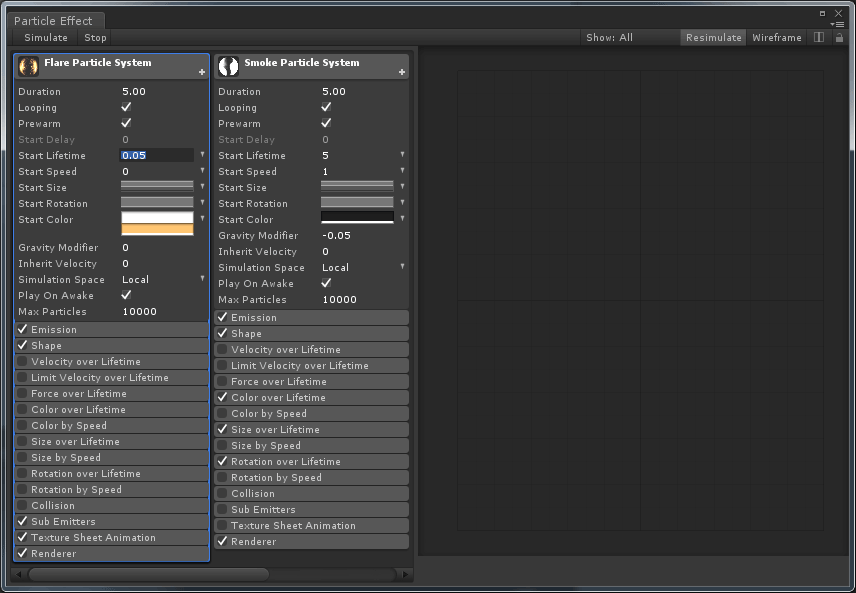
Task: Toggle the split view layout icon
Action: click(819, 37)
